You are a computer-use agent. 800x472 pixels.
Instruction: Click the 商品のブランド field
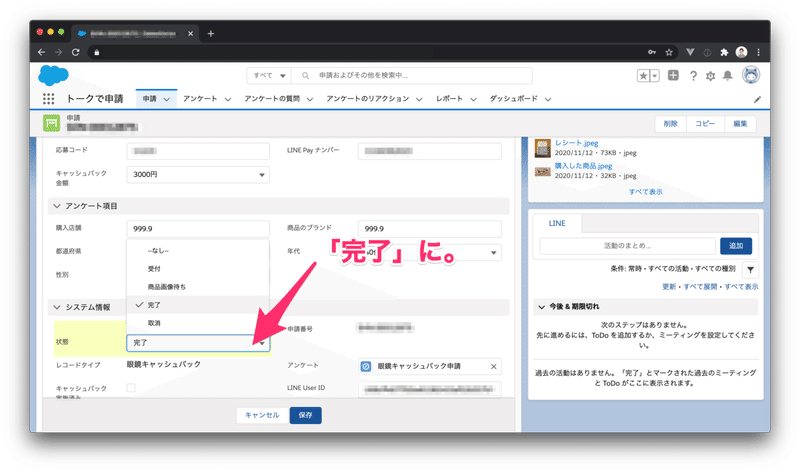(x=430, y=229)
